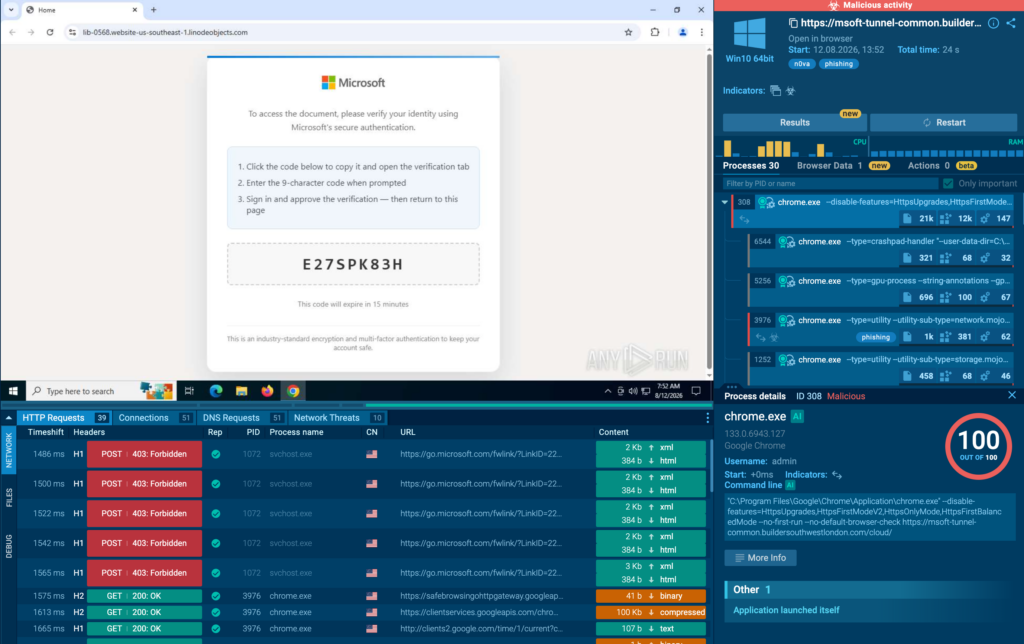
Task: Bookmark page with star icon
Action: coord(628,32)
